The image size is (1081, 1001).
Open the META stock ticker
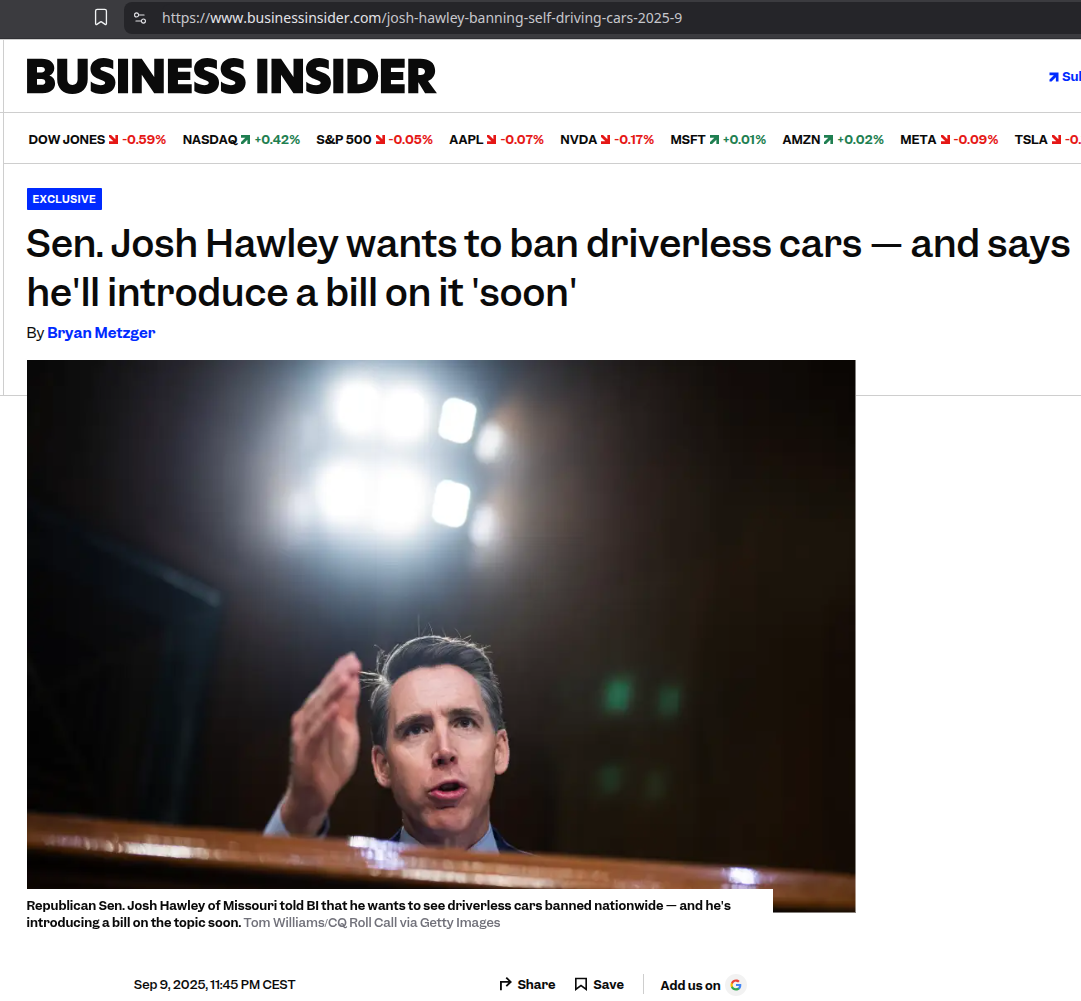[948, 140]
